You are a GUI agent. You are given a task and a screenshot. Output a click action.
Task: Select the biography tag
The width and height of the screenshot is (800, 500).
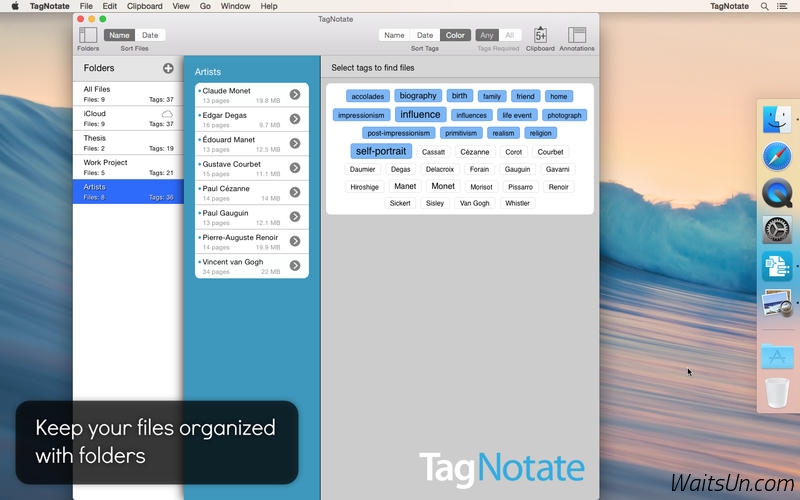418,95
